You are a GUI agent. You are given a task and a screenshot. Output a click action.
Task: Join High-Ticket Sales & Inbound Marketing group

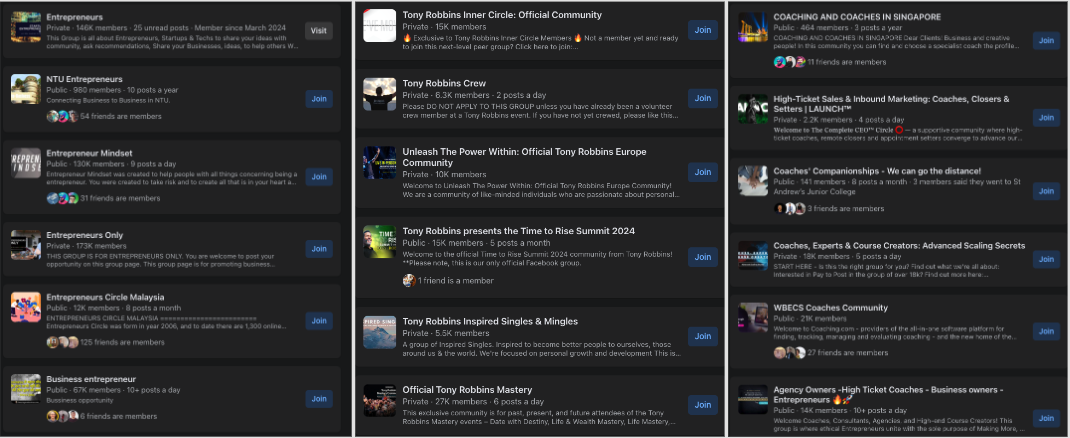pyautogui.click(x=1046, y=117)
